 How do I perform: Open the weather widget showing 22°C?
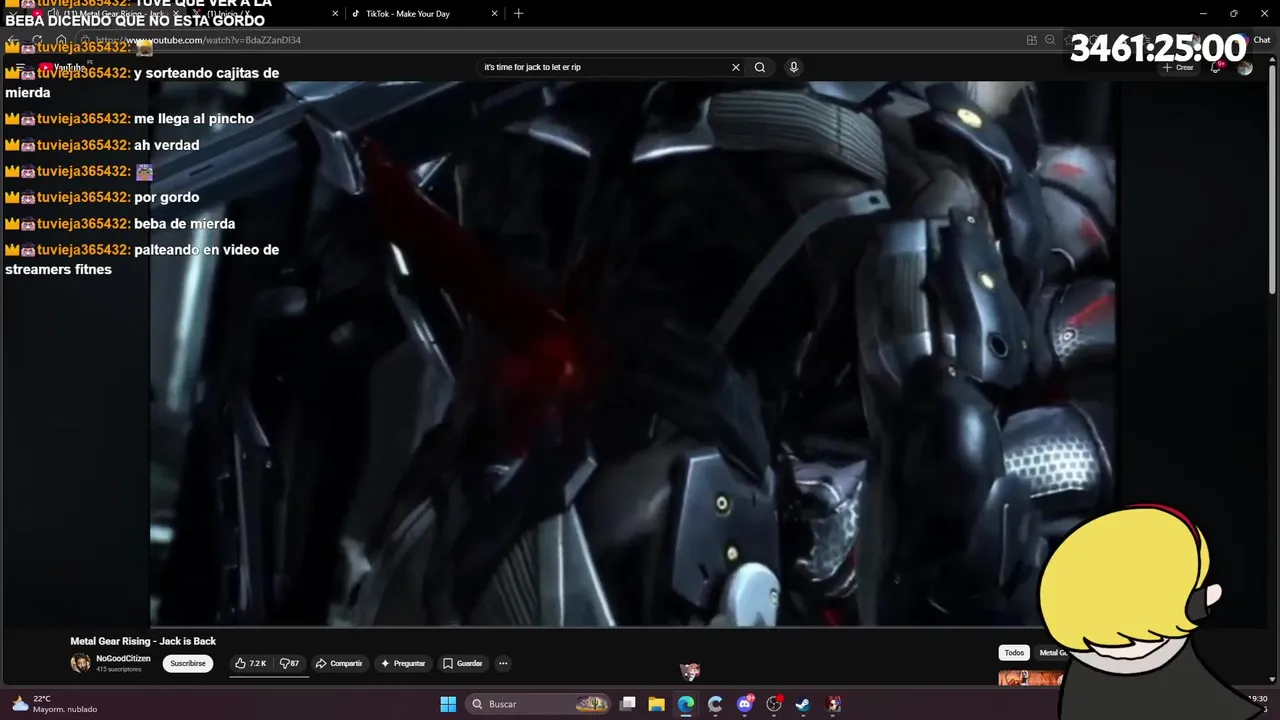(x=54, y=704)
